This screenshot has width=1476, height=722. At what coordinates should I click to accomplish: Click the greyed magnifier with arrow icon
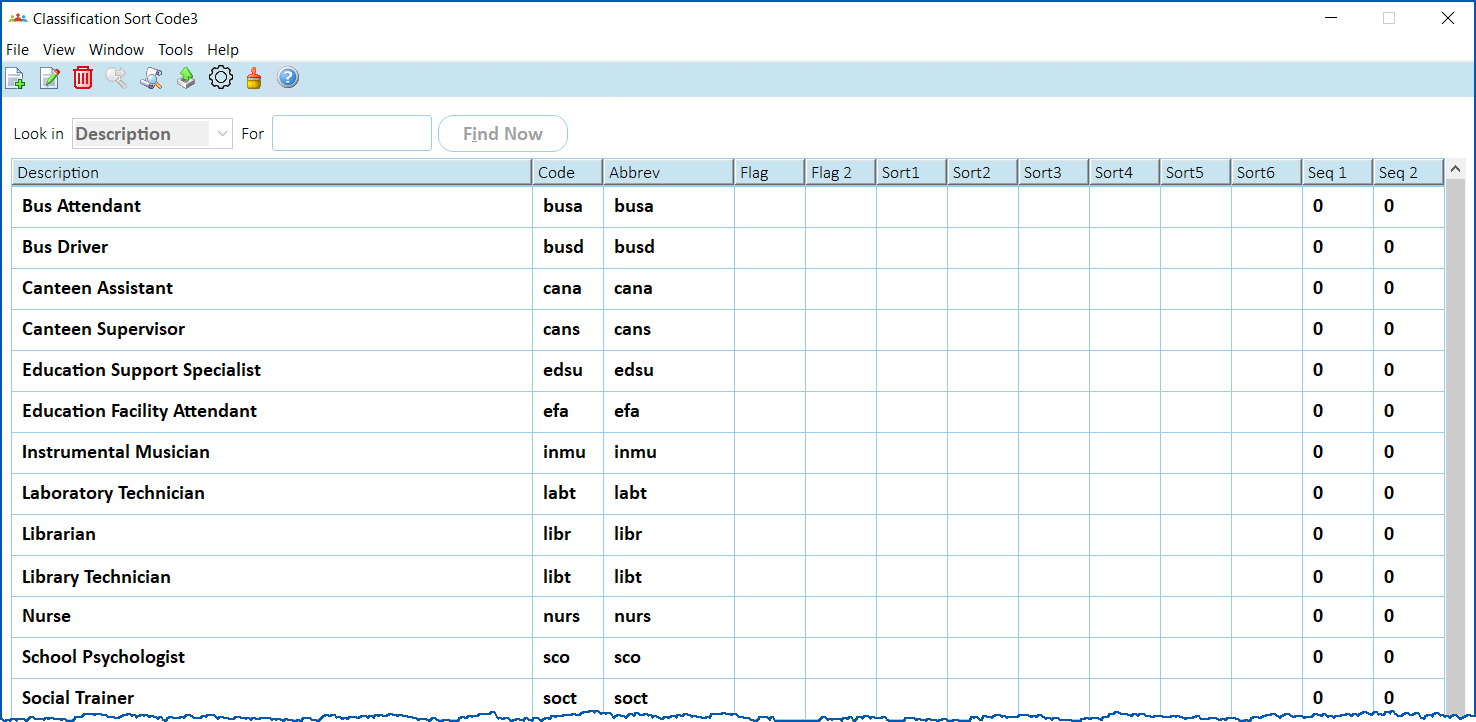[117, 78]
